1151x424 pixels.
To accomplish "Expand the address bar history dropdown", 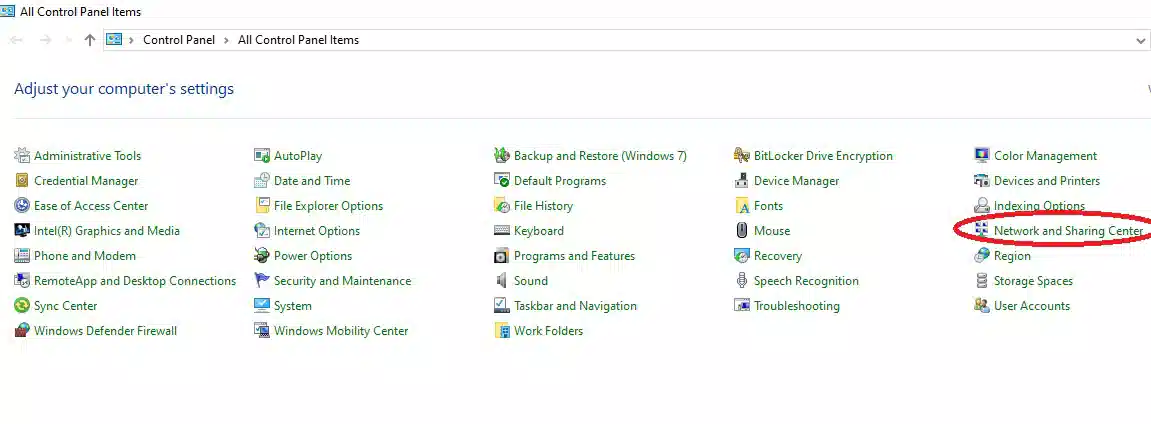I will point(1141,41).
